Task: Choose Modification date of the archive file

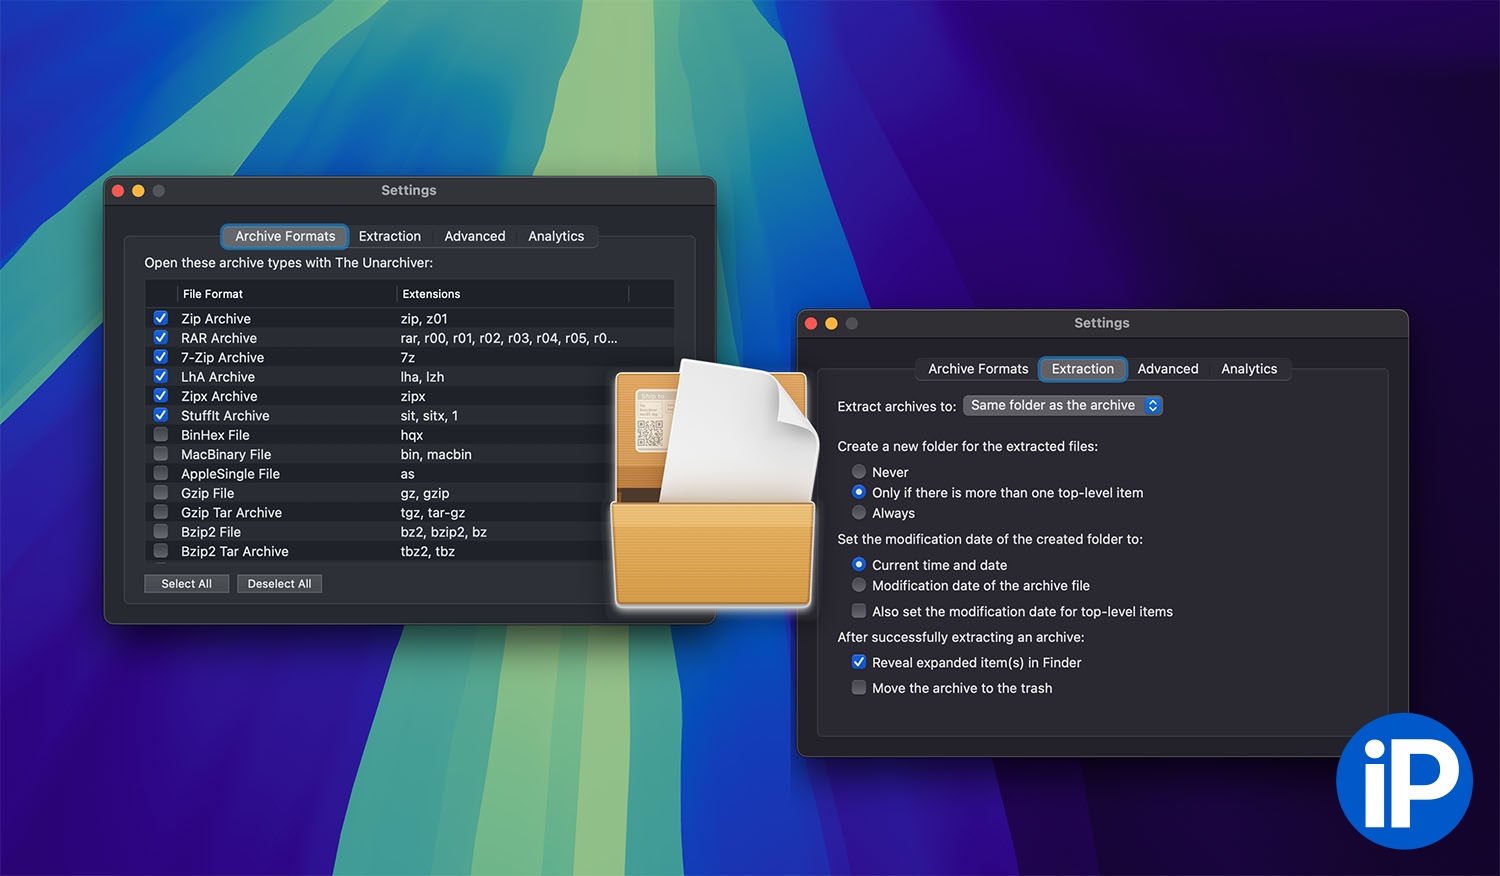Action: (858, 585)
